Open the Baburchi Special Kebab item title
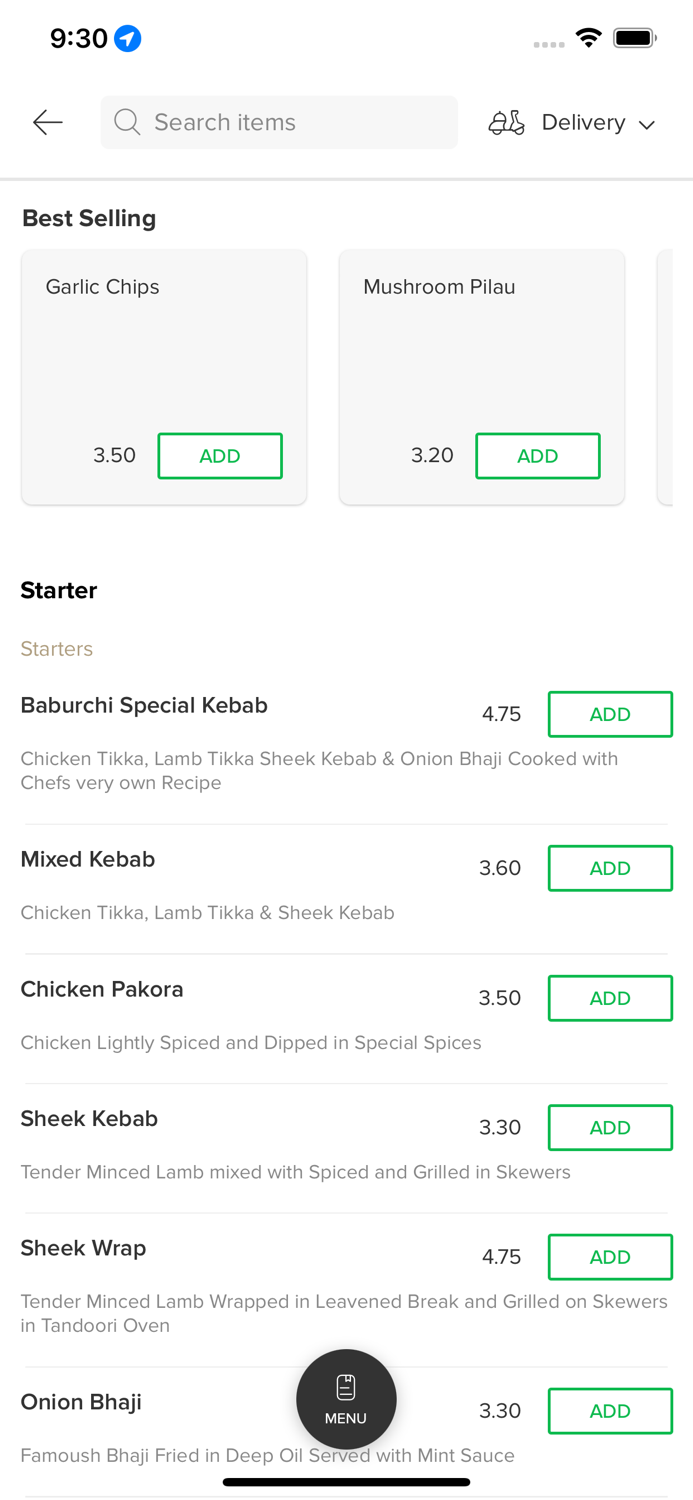The height and width of the screenshot is (1500, 693). point(144,705)
